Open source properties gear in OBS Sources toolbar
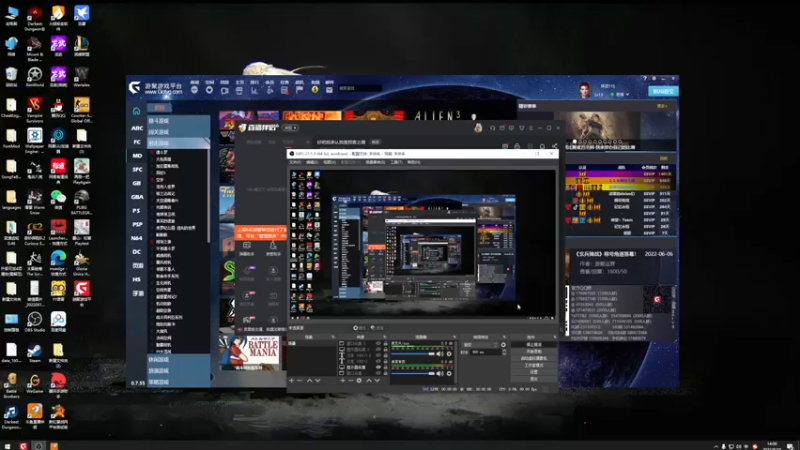This screenshot has height=450, width=800. pos(359,381)
